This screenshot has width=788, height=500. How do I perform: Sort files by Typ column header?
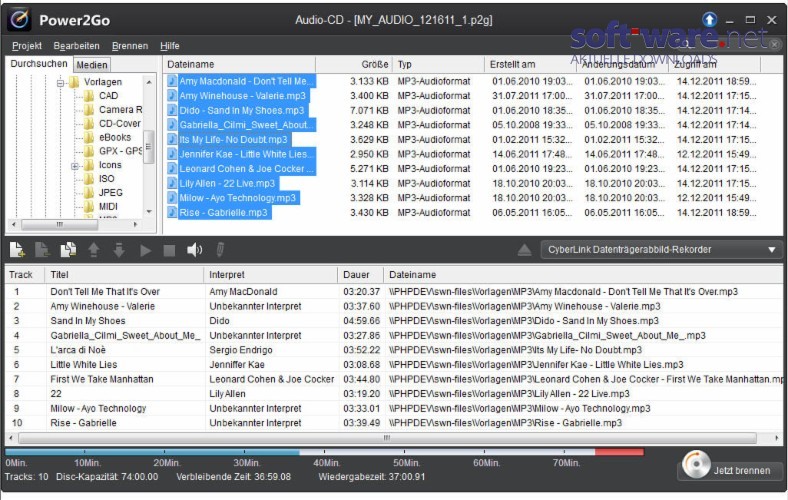coord(439,64)
